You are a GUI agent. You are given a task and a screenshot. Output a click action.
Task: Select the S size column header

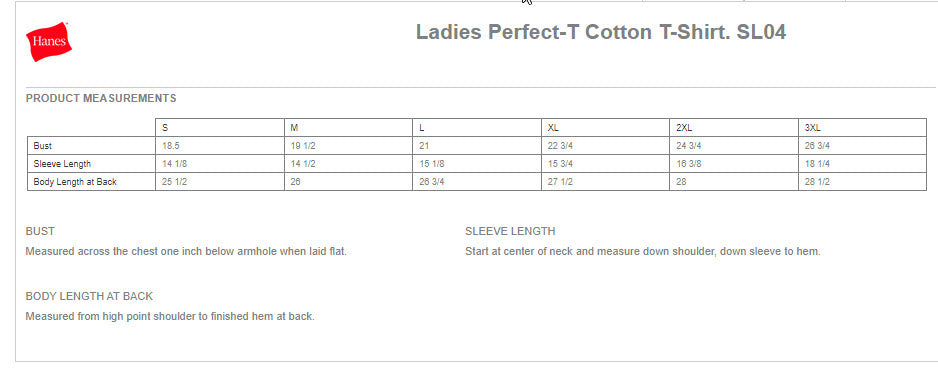[220, 128]
